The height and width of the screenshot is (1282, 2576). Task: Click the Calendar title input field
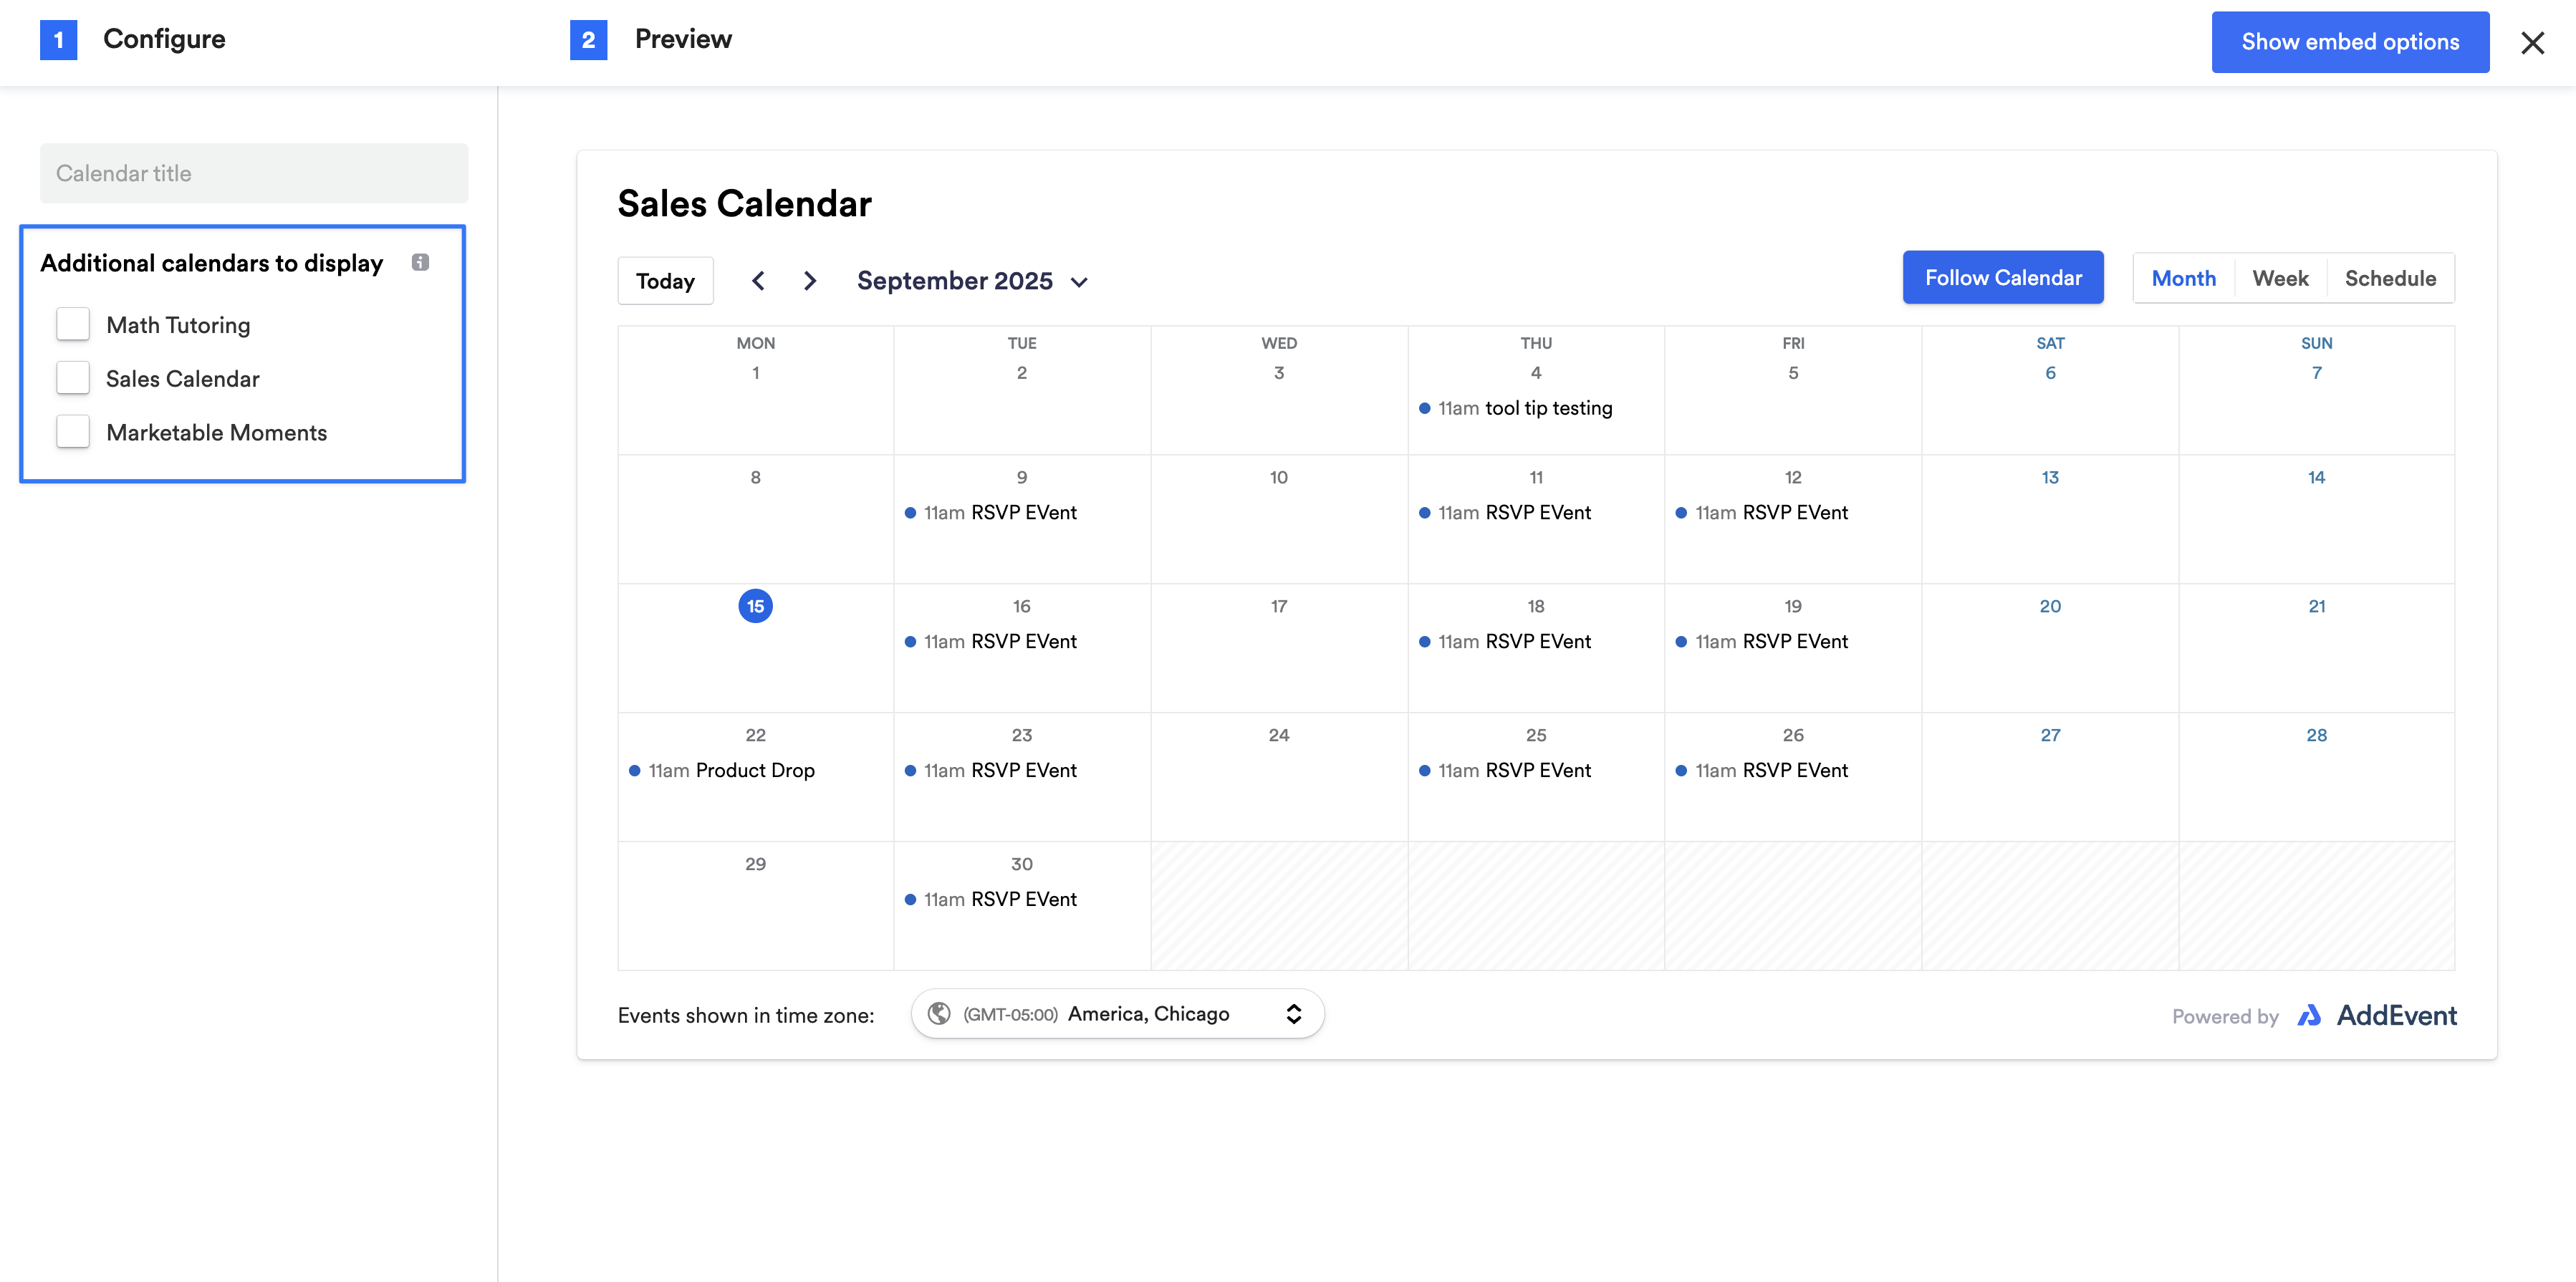click(x=254, y=174)
